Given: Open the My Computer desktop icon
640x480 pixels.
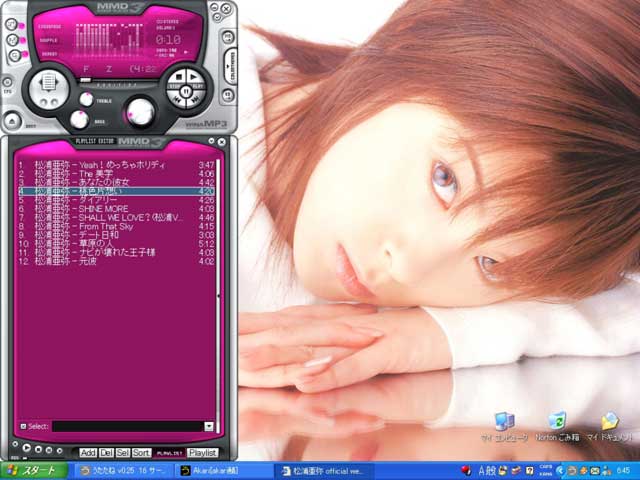Looking at the screenshot, I should tap(503, 423).
